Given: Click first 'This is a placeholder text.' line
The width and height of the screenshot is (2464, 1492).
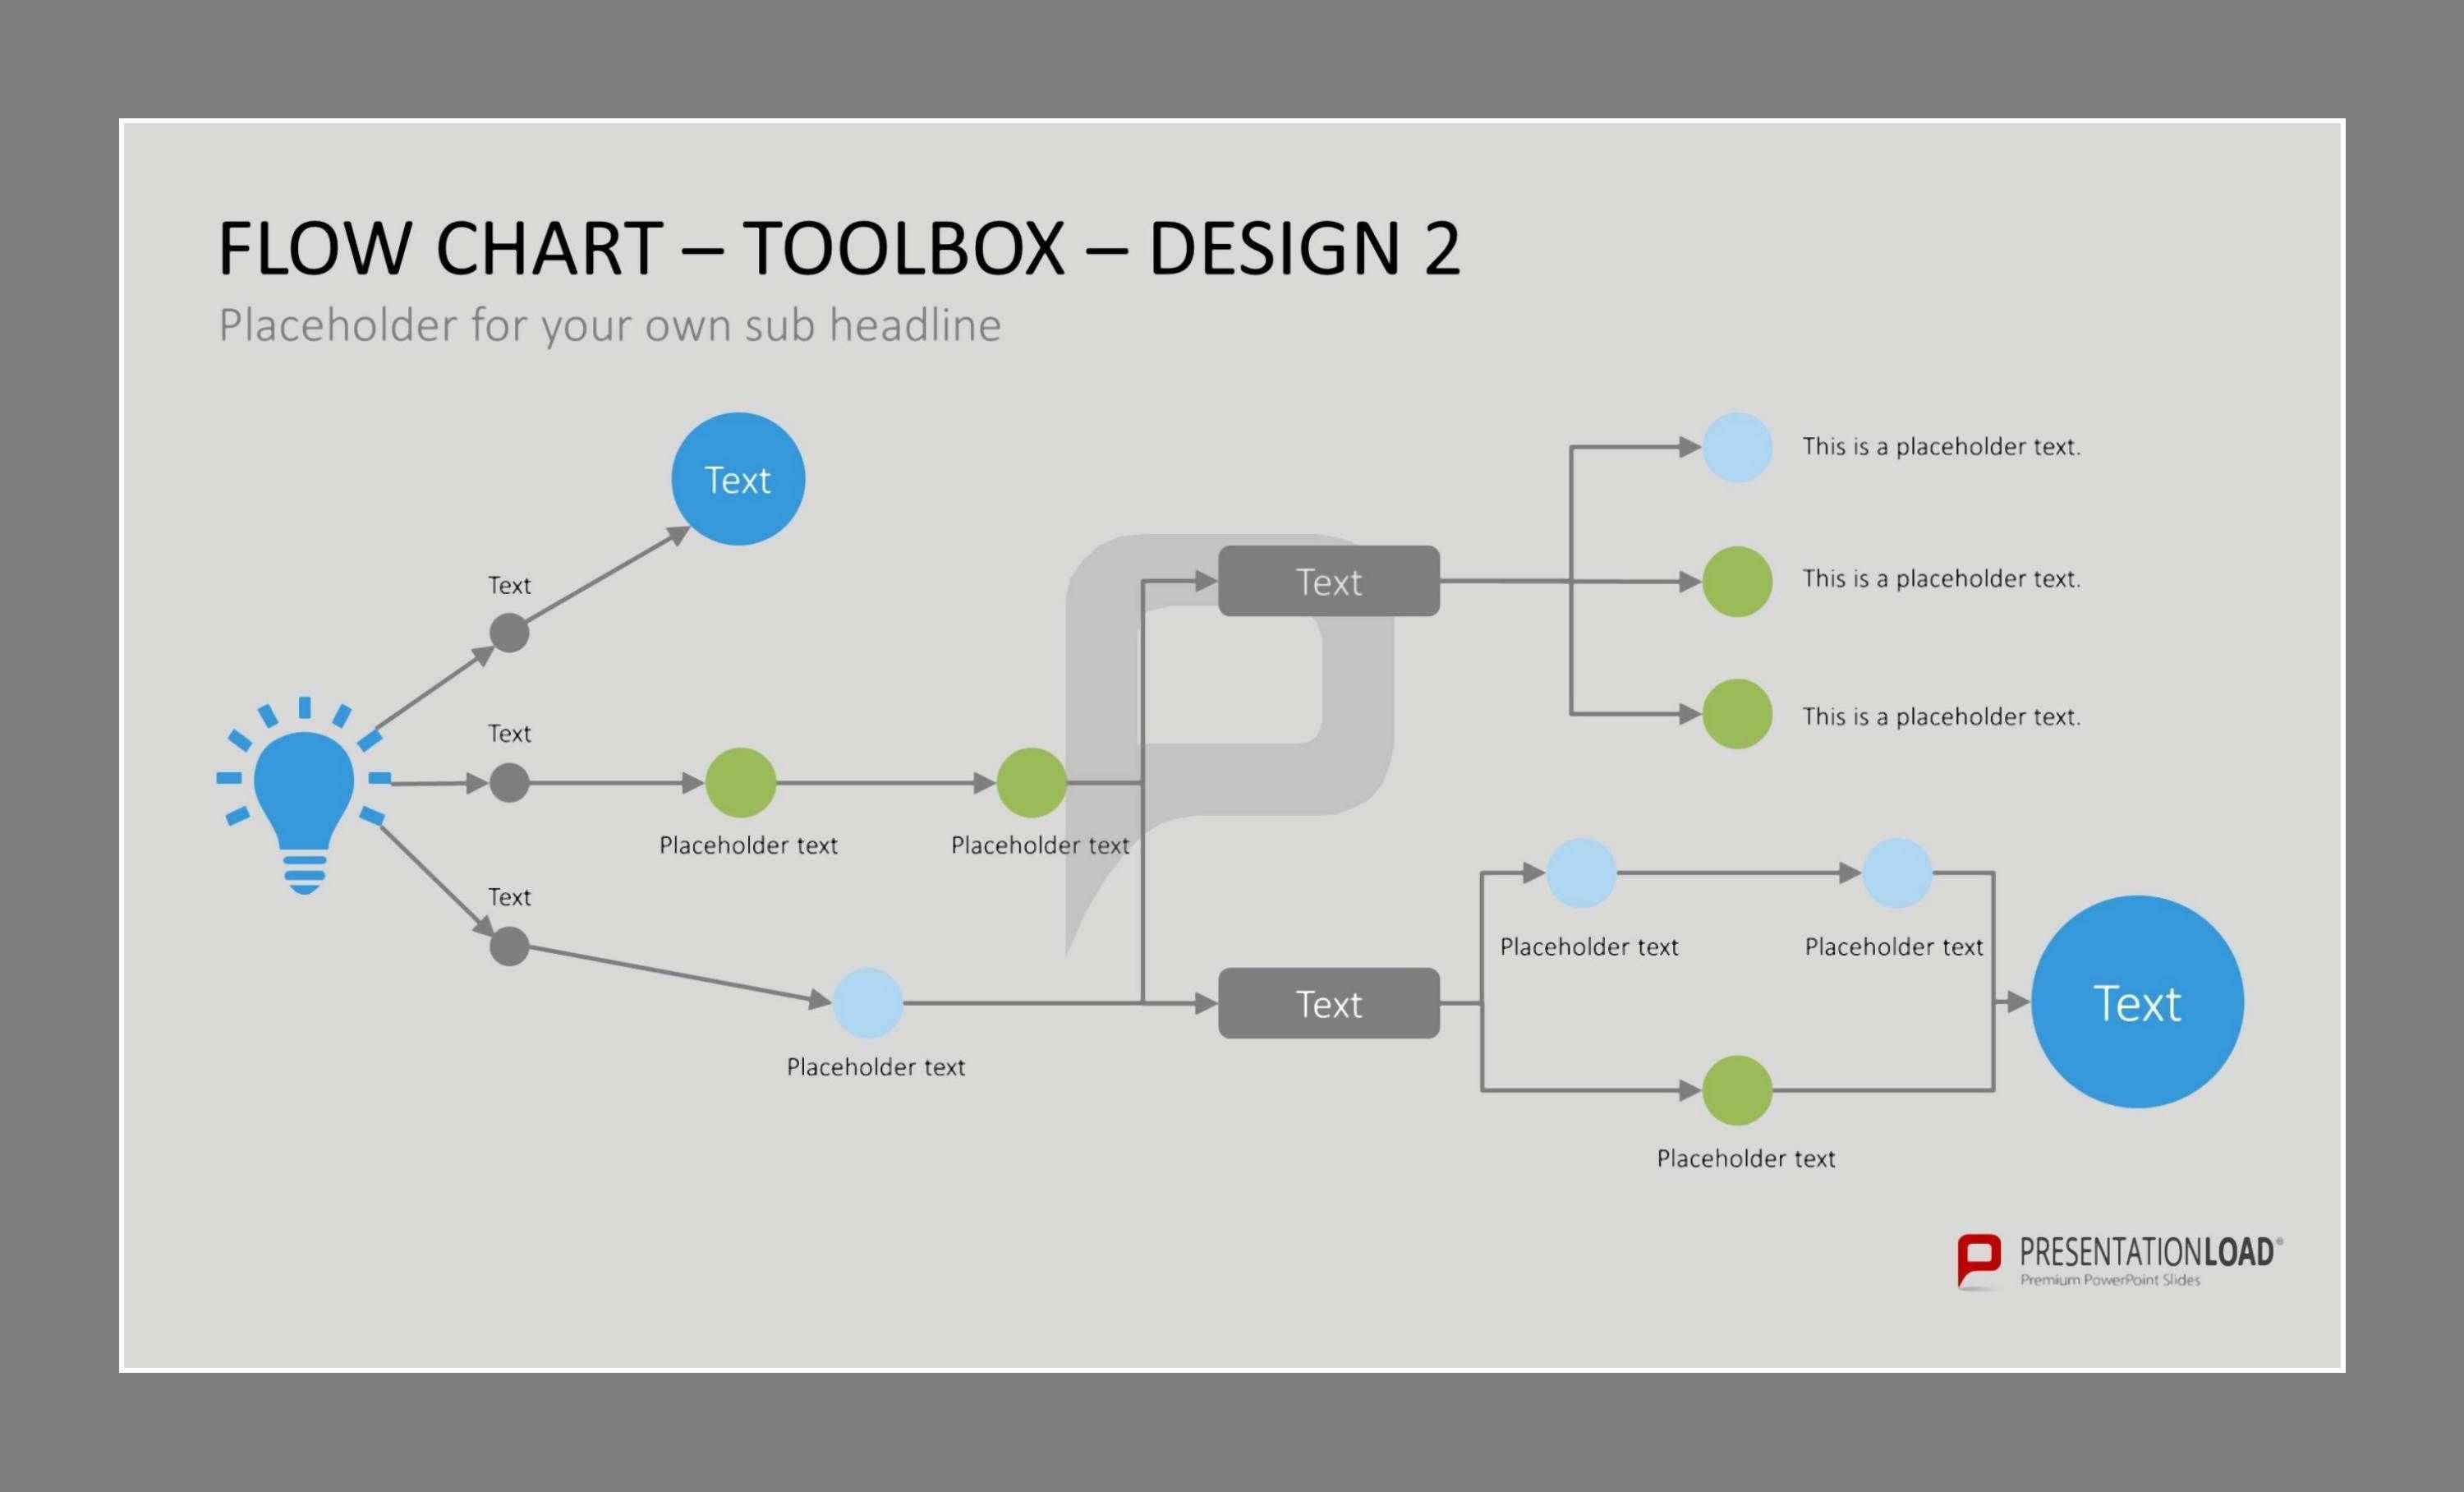Looking at the screenshot, I should (1940, 447).
